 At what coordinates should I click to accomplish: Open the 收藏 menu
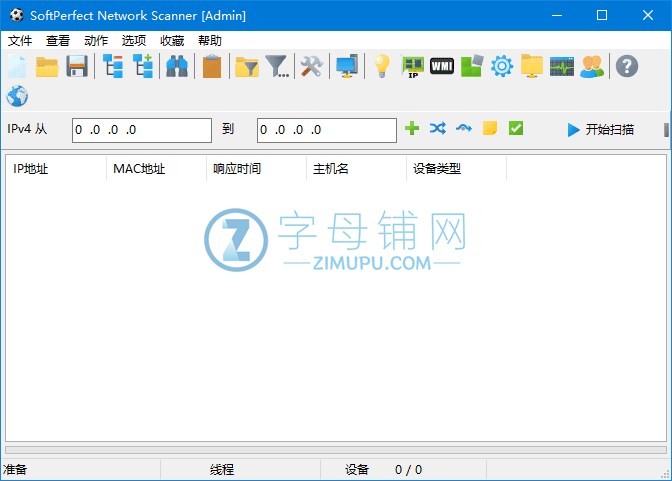(x=172, y=41)
